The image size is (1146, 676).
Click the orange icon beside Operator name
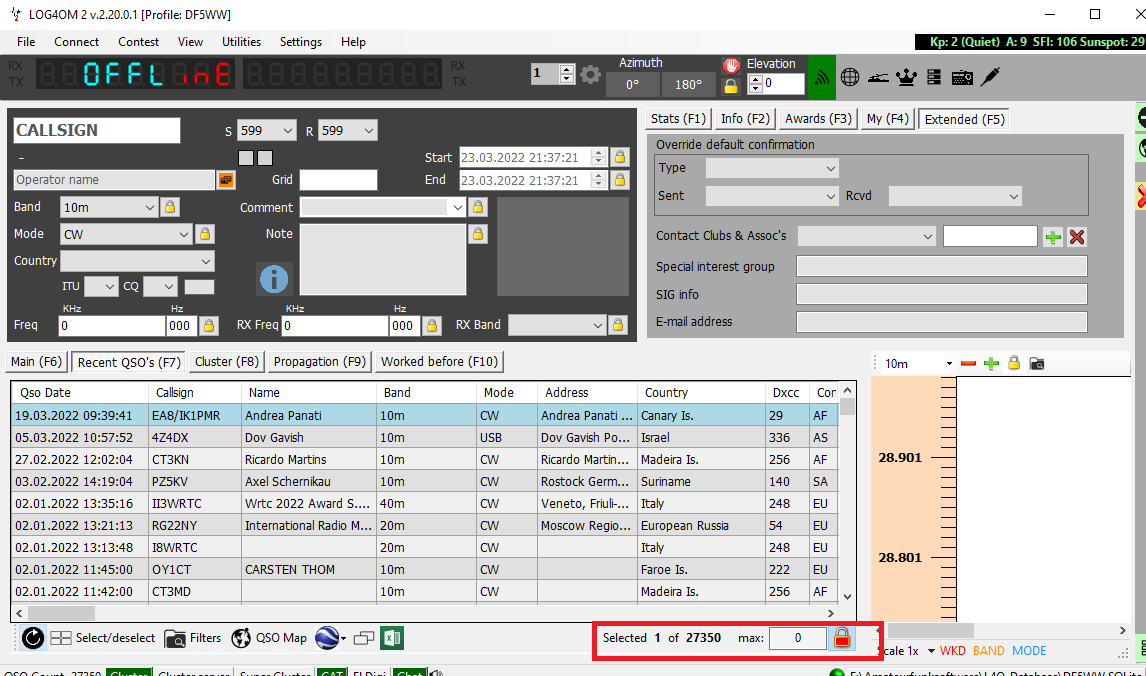pos(226,180)
